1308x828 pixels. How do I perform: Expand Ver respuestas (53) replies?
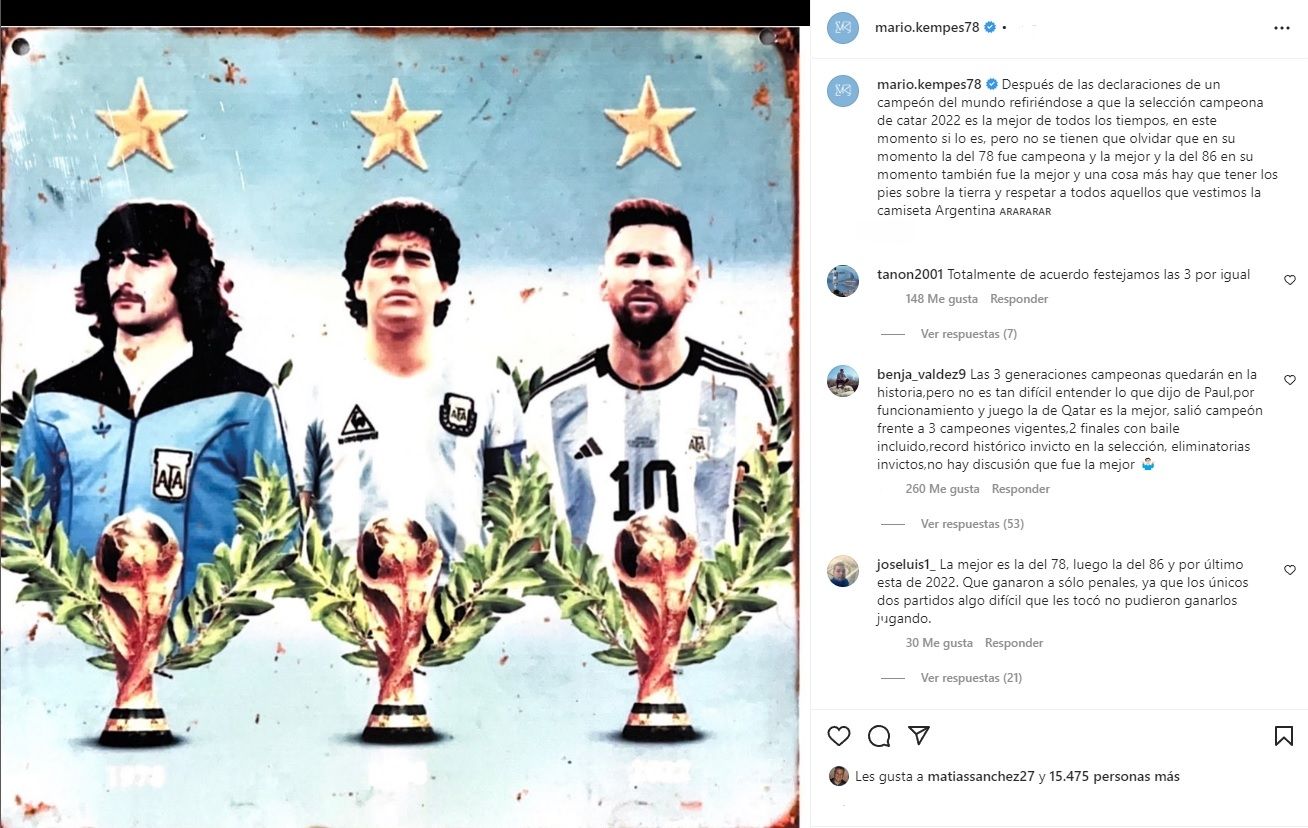coord(972,524)
